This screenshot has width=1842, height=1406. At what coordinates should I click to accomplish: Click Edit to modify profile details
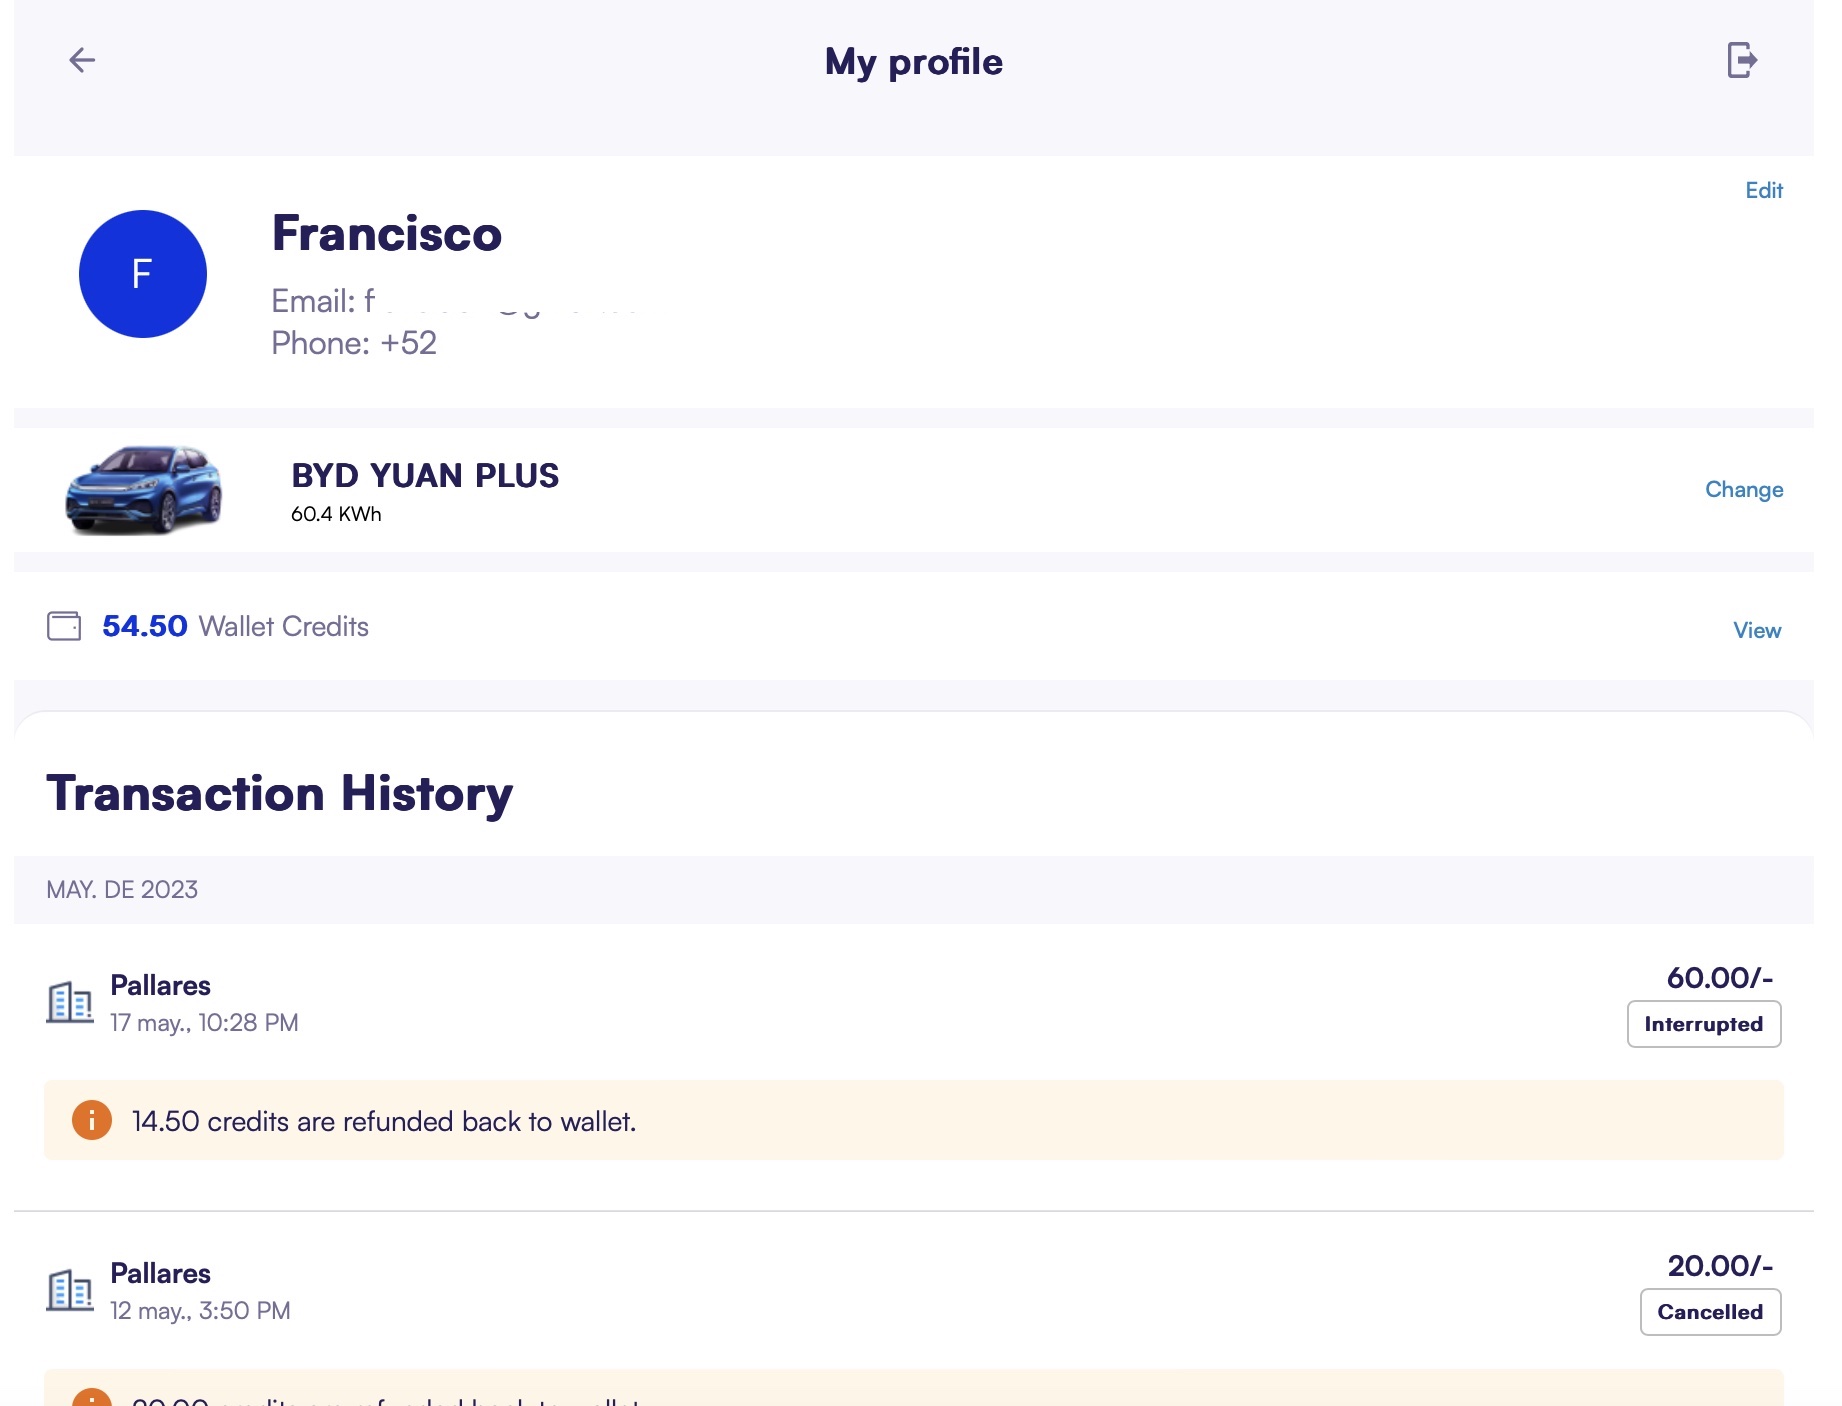point(1764,189)
